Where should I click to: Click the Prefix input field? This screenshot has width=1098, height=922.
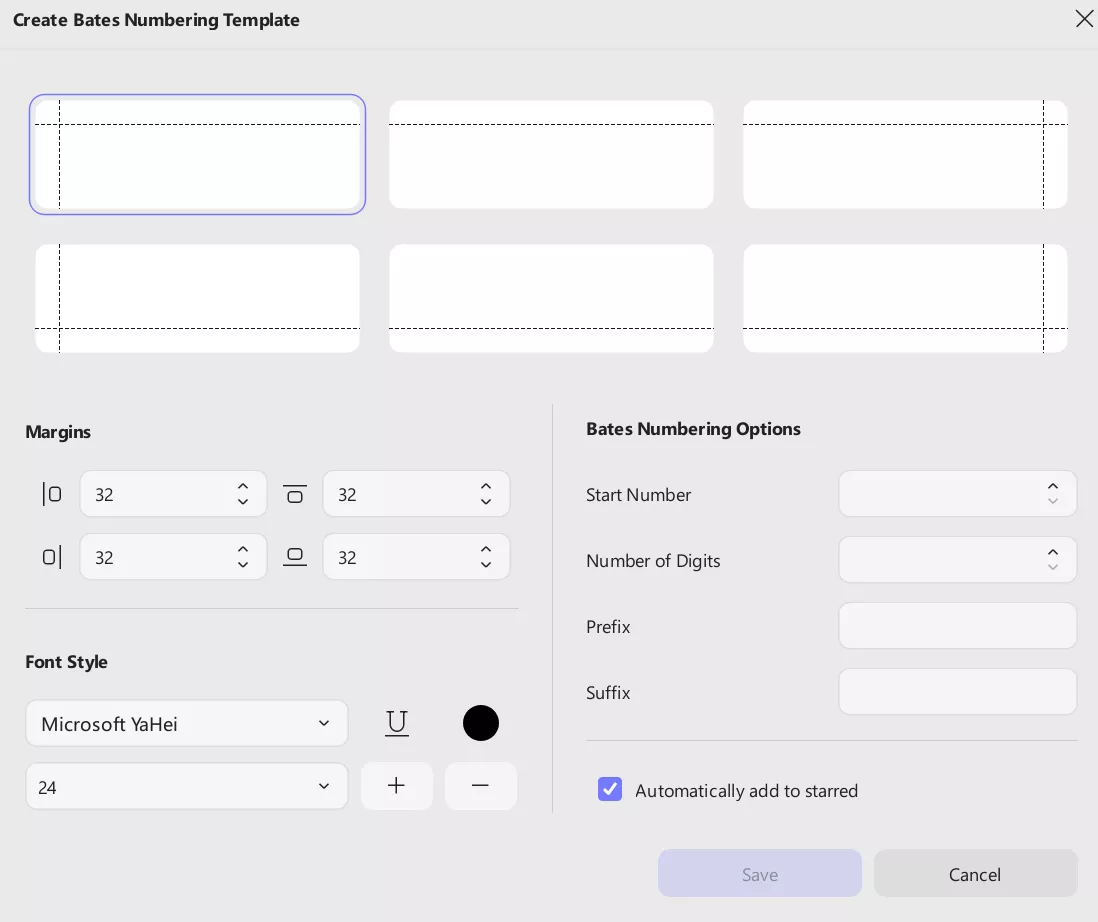click(957, 625)
